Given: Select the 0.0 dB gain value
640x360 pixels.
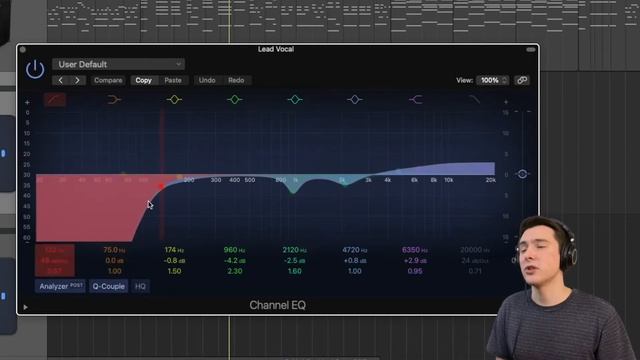Looking at the screenshot, I should click(x=114, y=260).
